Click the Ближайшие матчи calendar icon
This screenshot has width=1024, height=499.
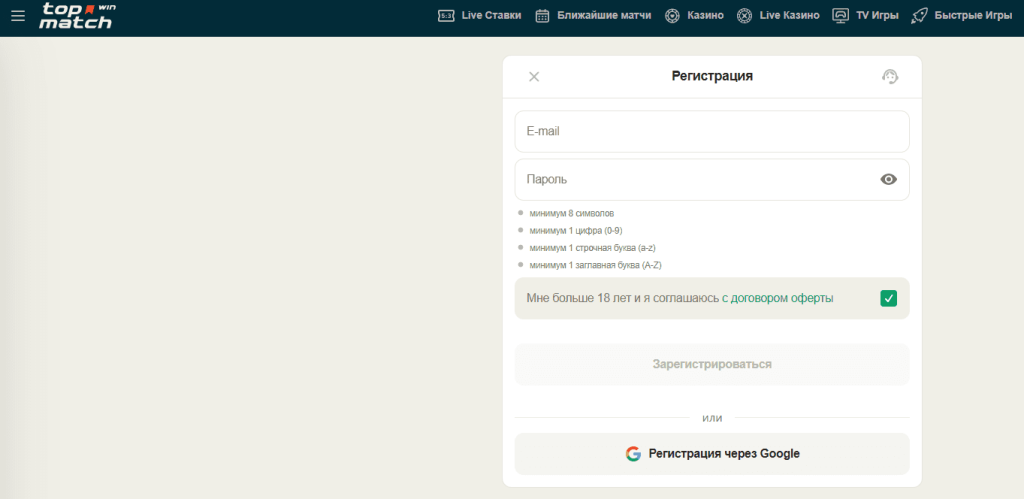click(x=543, y=16)
